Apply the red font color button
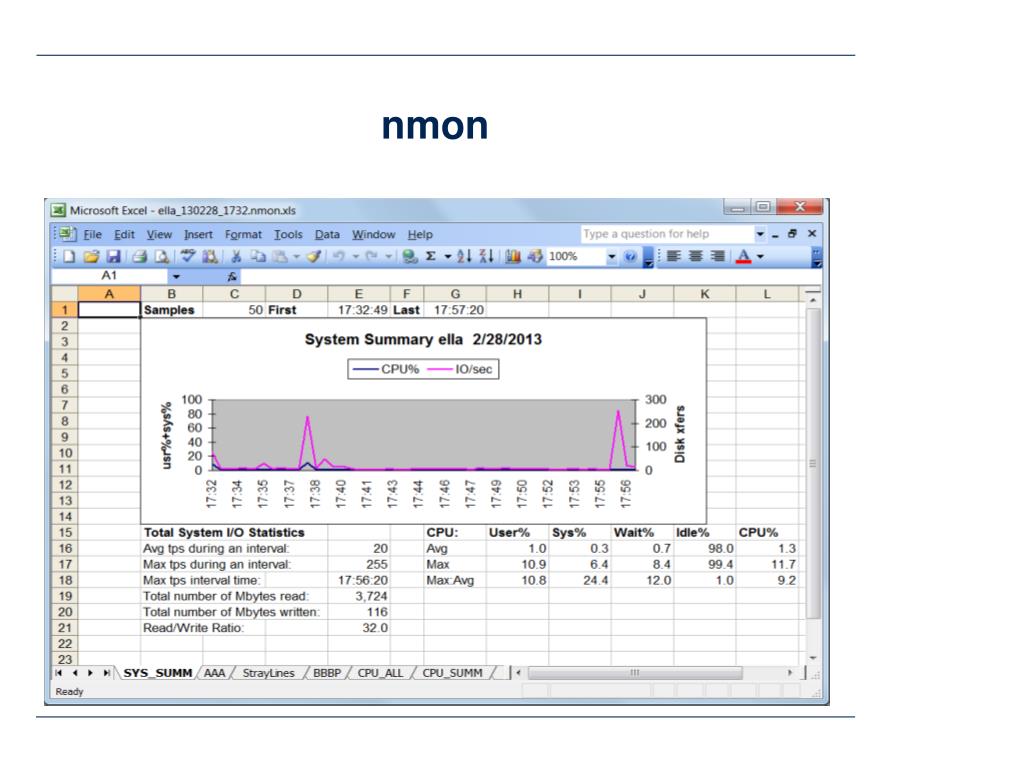 [x=743, y=257]
